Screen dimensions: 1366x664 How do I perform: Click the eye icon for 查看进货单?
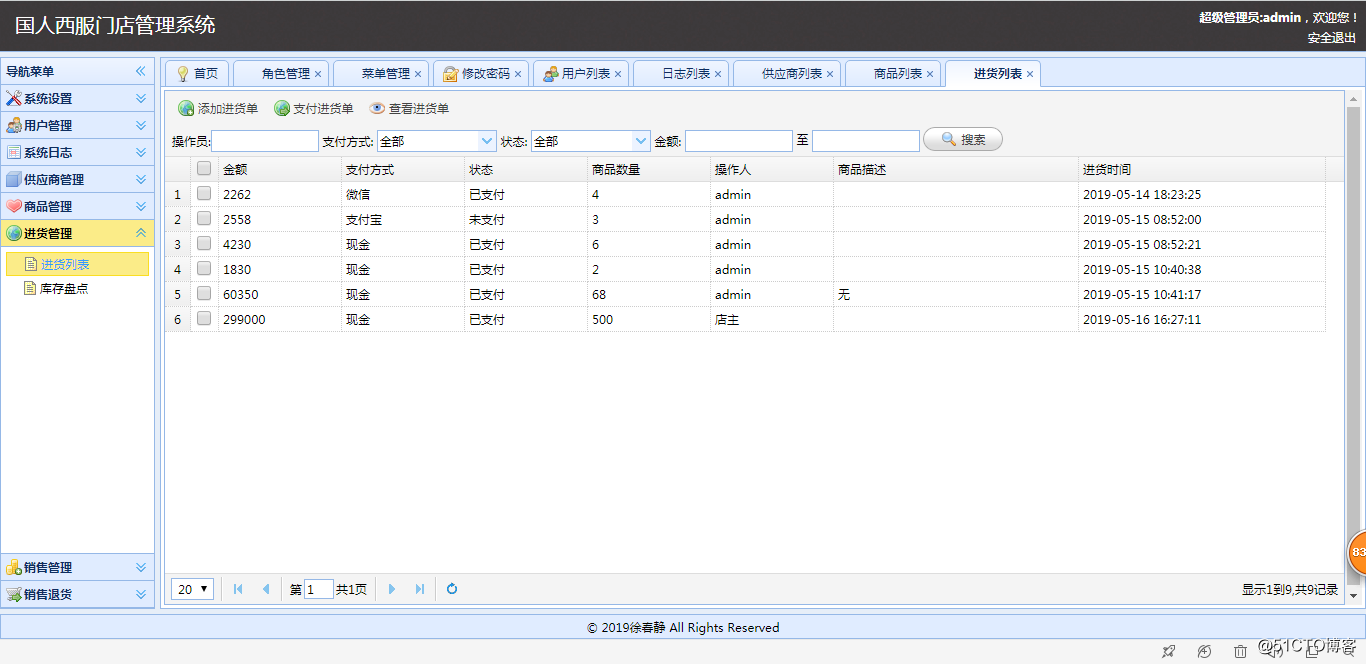click(377, 109)
